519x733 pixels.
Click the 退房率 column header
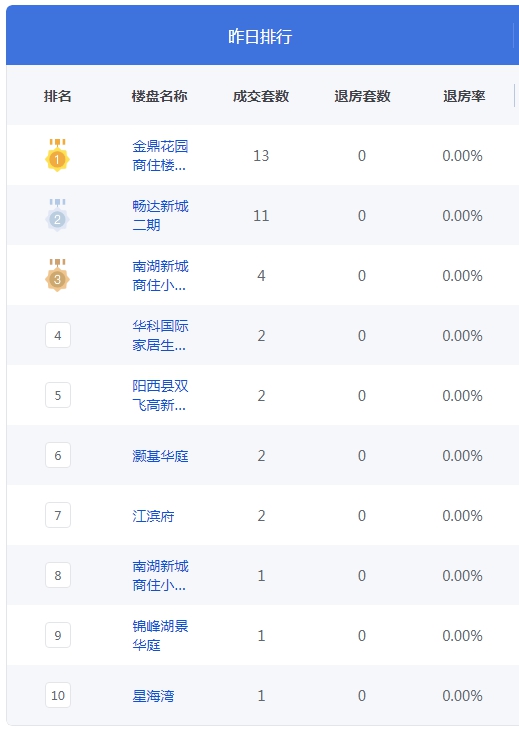(464, 96)
